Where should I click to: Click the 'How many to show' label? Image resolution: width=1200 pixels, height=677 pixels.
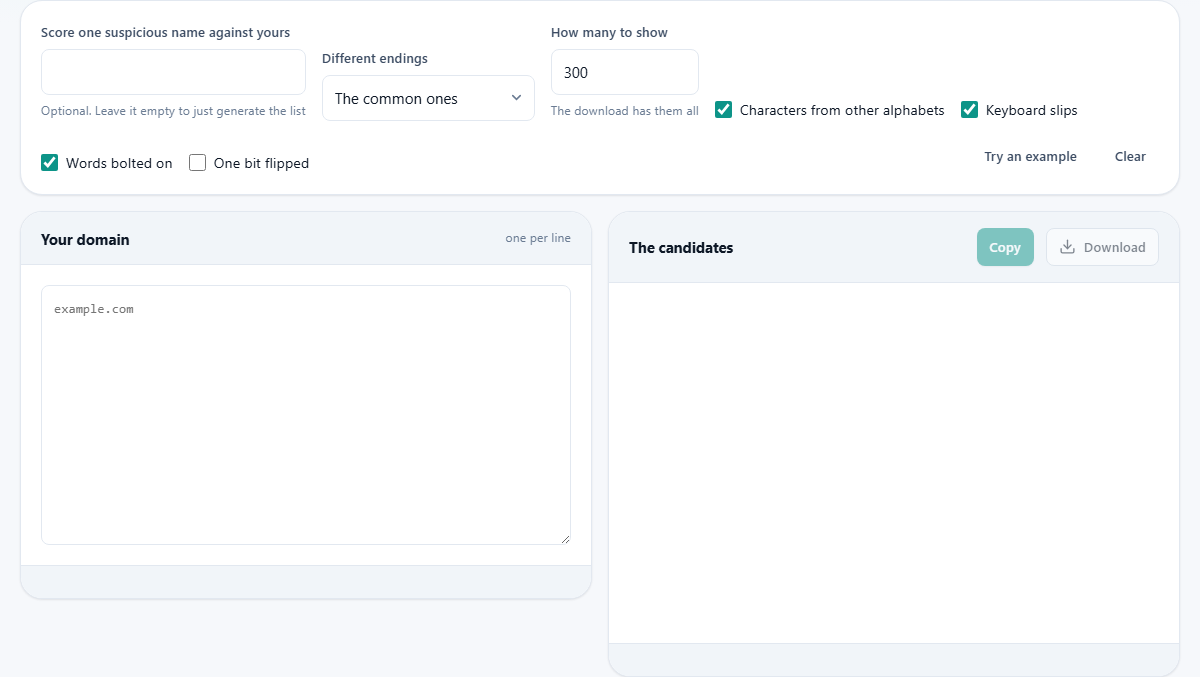609,33
